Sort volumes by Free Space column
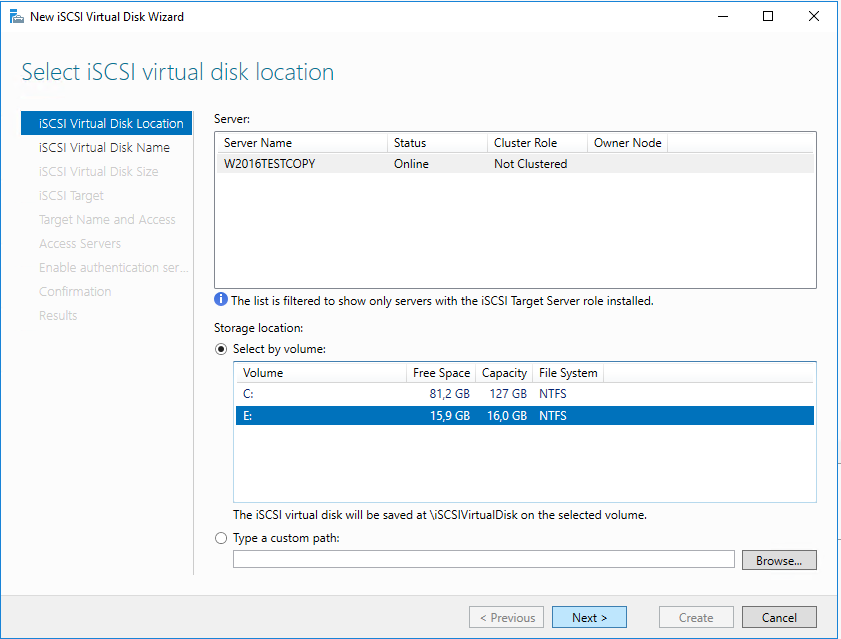Viewport: 841px width, 639px height. pos(440,373)
